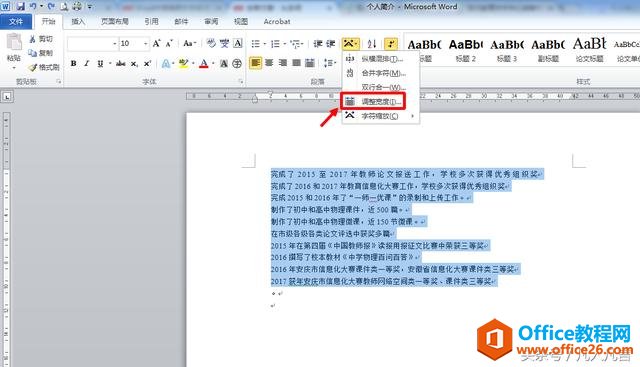Screen dimensions: 640x367
Task: Apply the red font color
Action: pos(204,64)
